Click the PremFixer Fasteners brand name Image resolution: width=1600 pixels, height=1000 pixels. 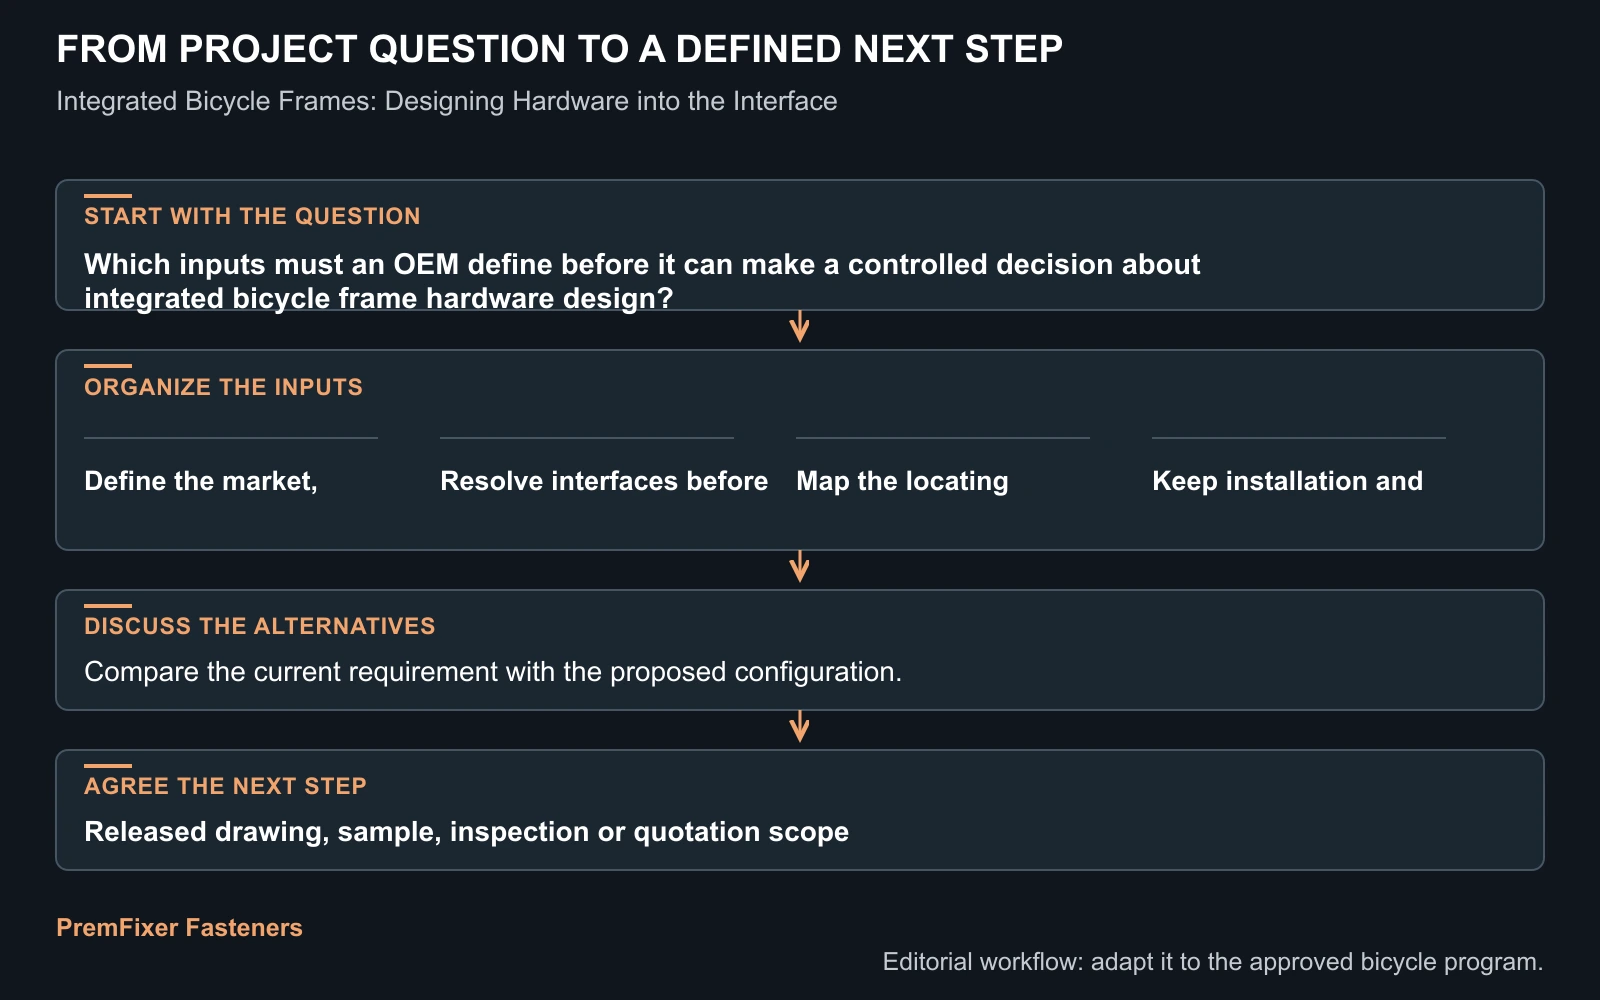coord(180,928)
